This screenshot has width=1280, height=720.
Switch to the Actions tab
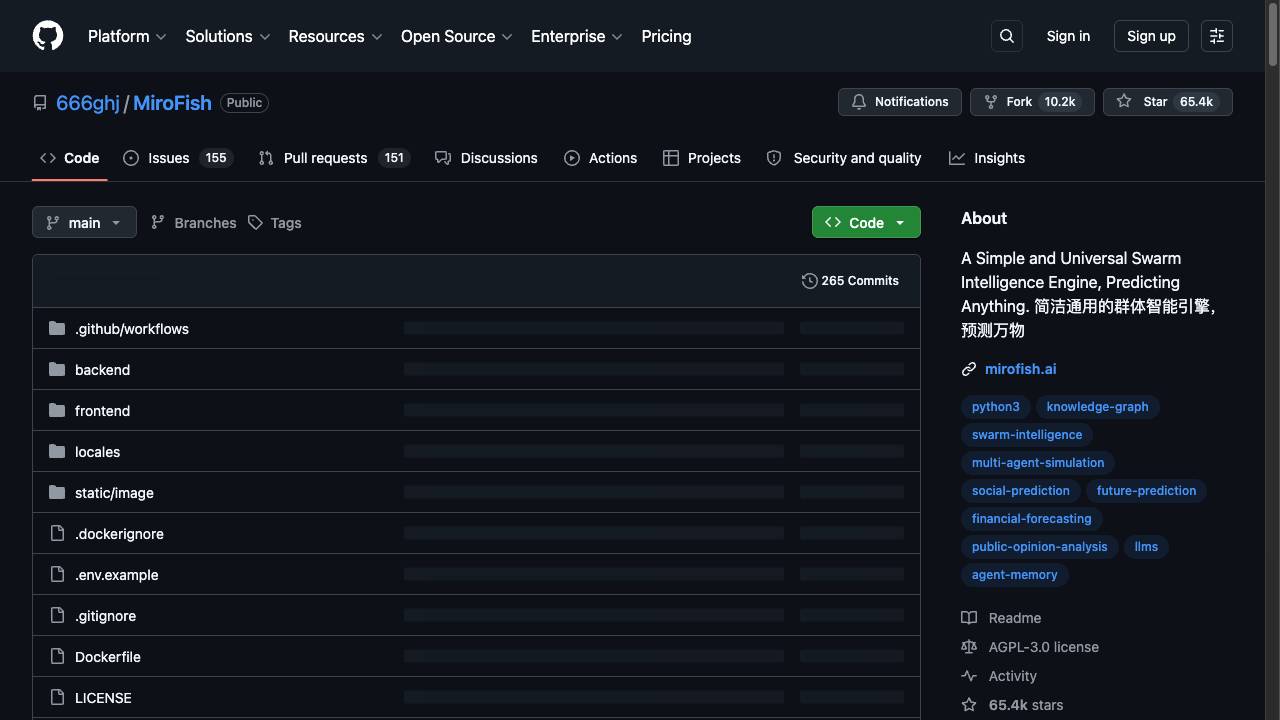pos(600,158)
